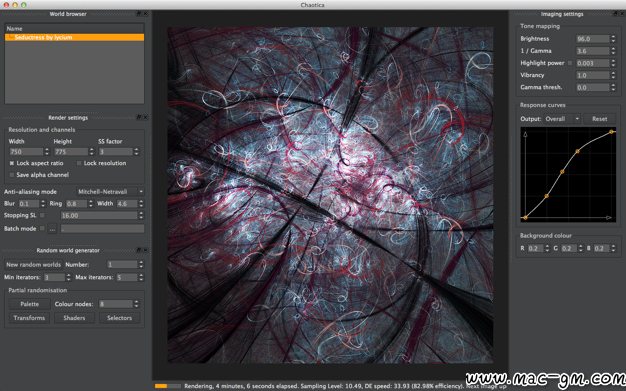Close the Imaging settings panel
626x391 pixels.
[622, 14]
